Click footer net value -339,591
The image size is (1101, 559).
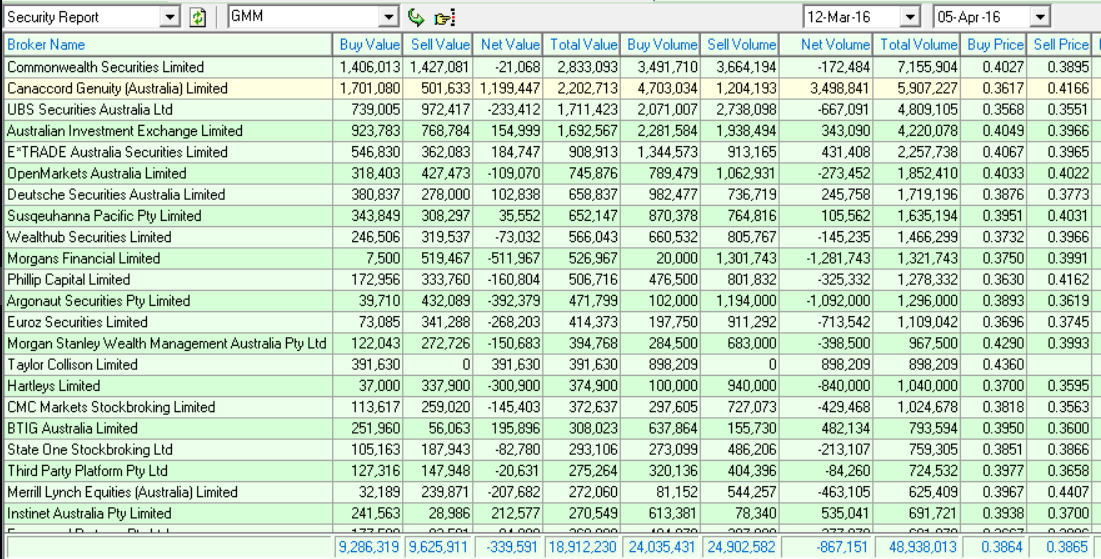pyautogui.click(x=513, y=547)
